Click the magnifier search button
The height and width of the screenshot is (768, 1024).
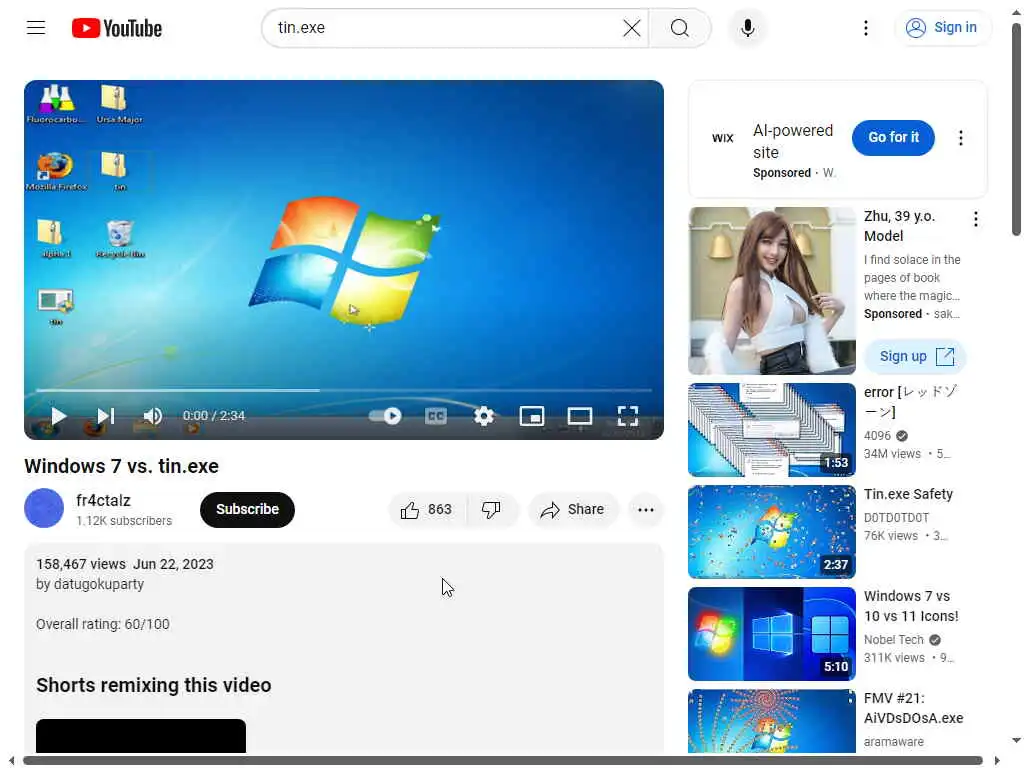[x=680, y=28]
